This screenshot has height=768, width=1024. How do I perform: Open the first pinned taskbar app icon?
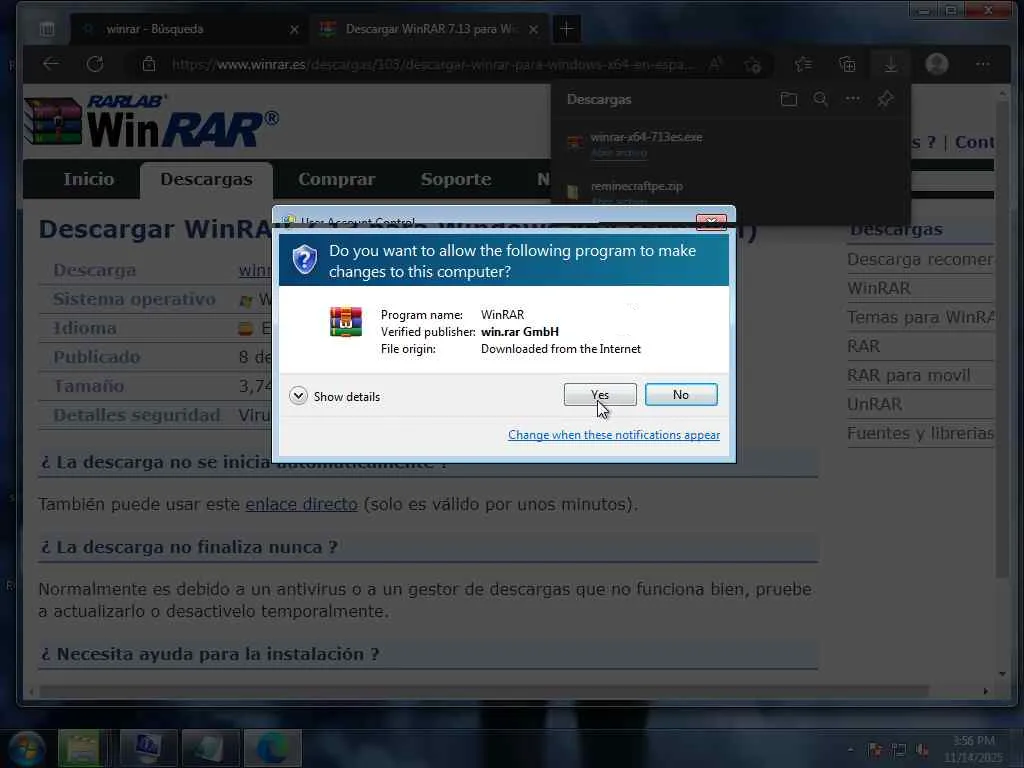(x=82, y=748)
